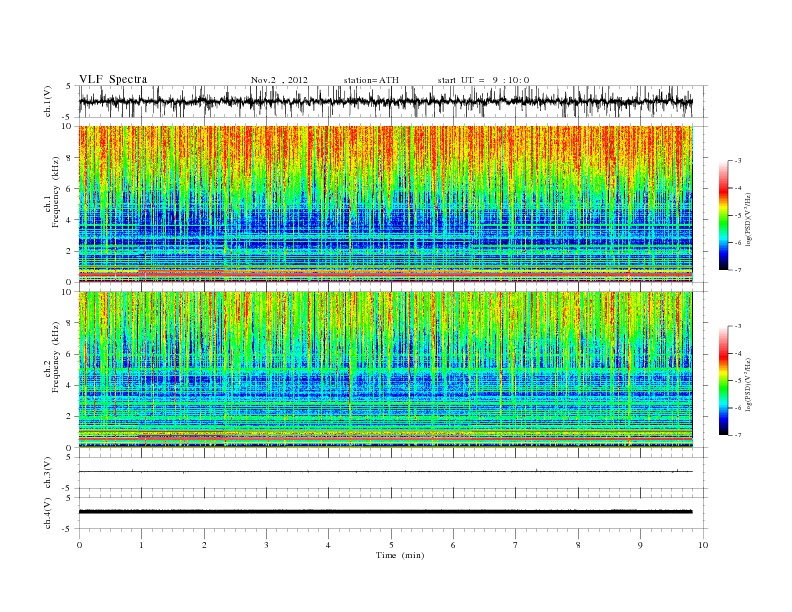Image resolution: width=792 pixels, height=612 pixels.
Task: Click the ch.2 PSD color scale bar
Action: coord(723,381)
